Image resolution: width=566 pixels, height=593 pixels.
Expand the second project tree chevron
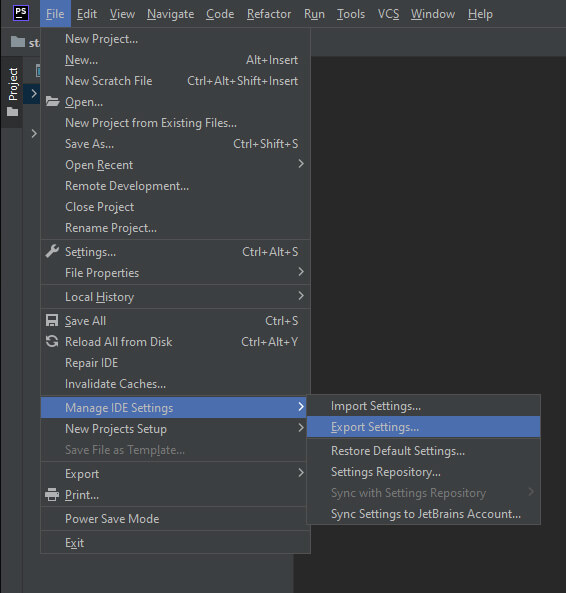pos(34,133)
